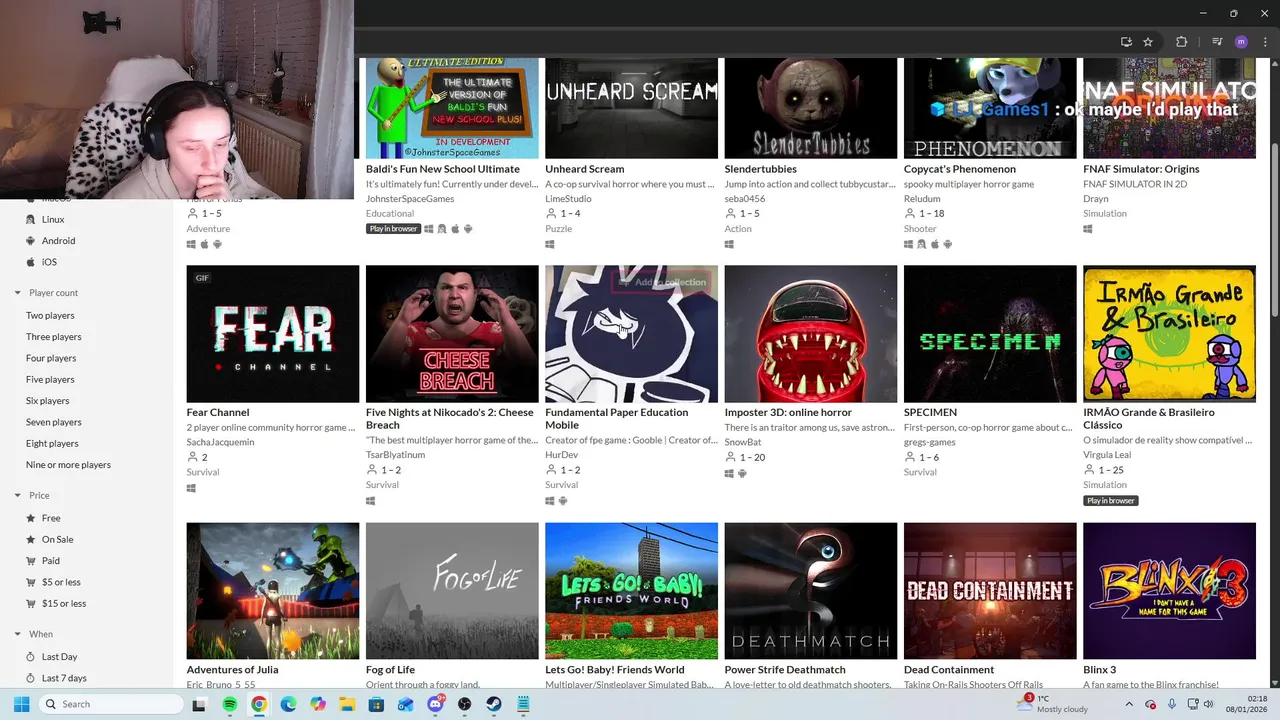
Task: Open Baldi's Fun New School Ultimate title
Action: click(443, 169)
